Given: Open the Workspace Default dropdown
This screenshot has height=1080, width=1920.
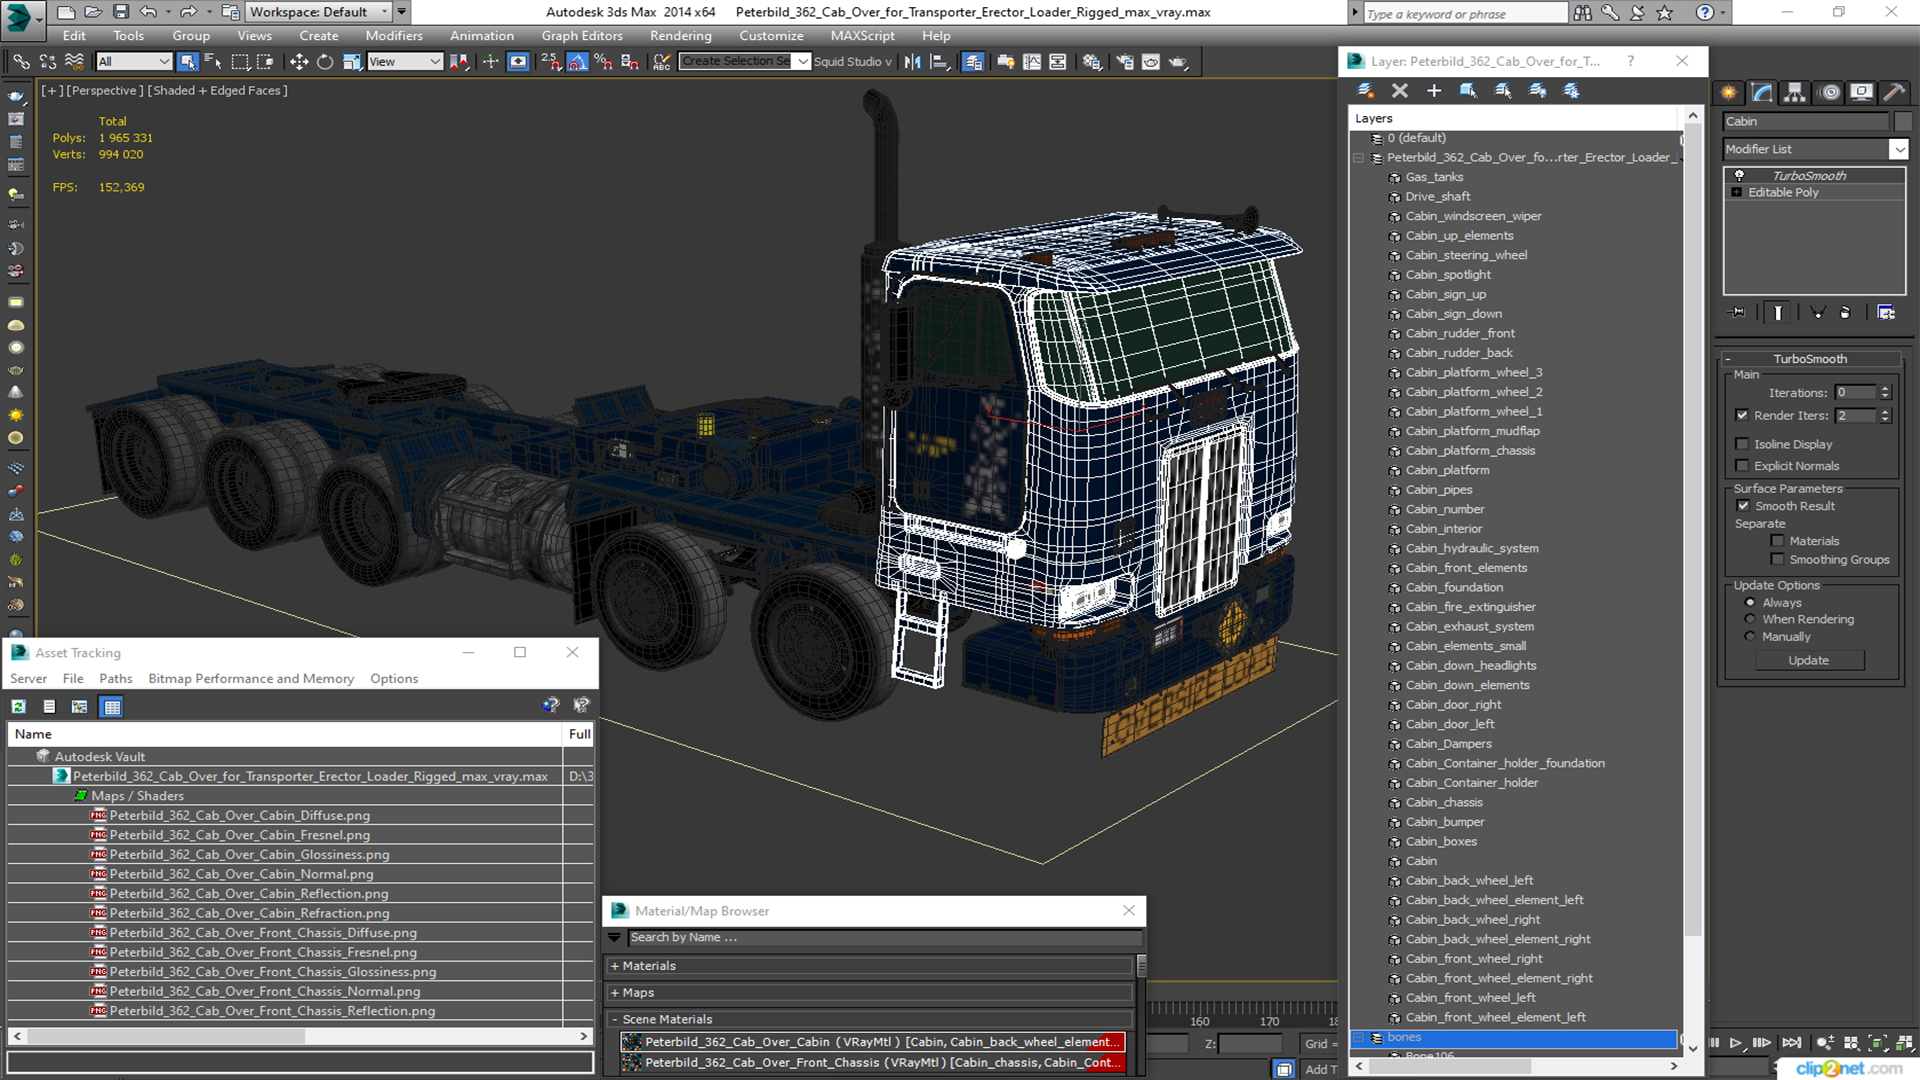Looking at the screenshot, I should click(x=319, y=12).
